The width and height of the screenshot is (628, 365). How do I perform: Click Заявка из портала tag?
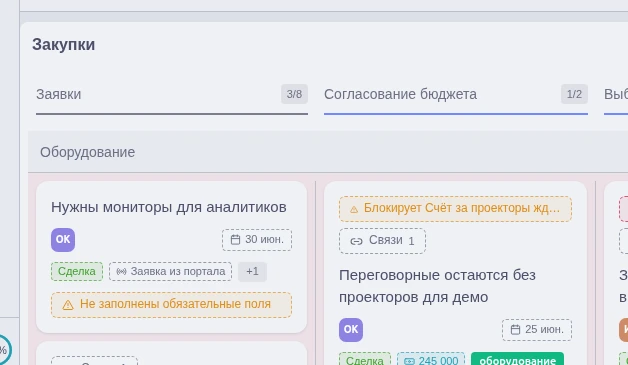click(170, 271)
